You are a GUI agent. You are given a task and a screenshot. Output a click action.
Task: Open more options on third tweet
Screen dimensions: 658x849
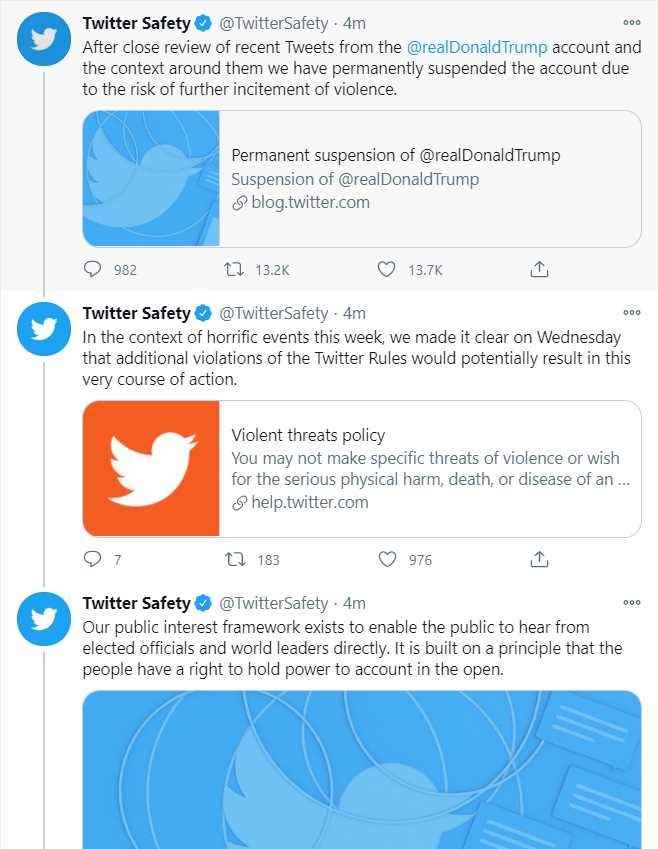(x=631, y=603)
